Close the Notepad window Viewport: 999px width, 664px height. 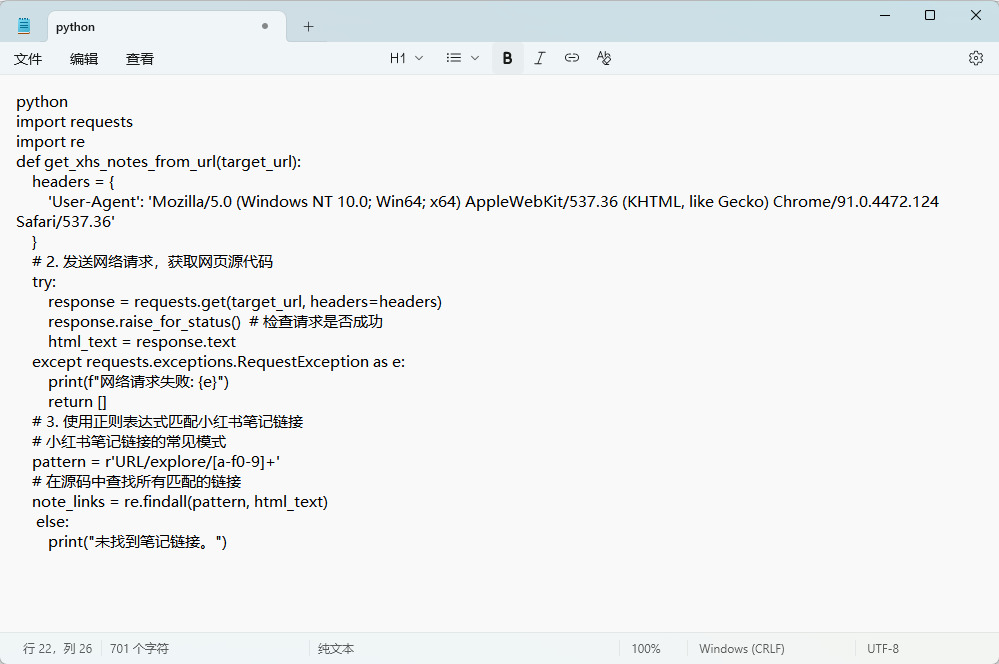(x=975, y=15)
